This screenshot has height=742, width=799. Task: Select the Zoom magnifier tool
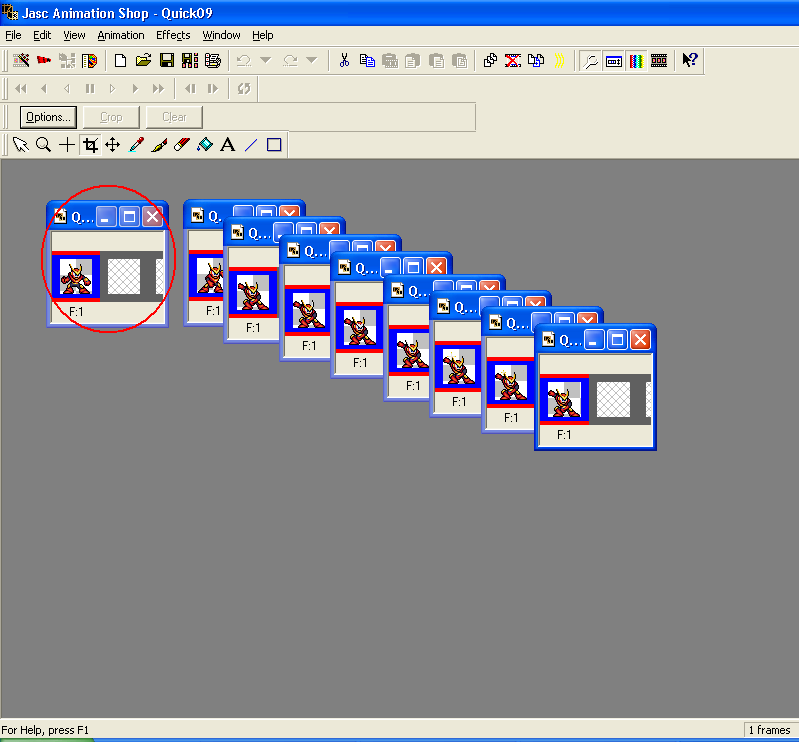pyautogui.click(x=43, y=145)
